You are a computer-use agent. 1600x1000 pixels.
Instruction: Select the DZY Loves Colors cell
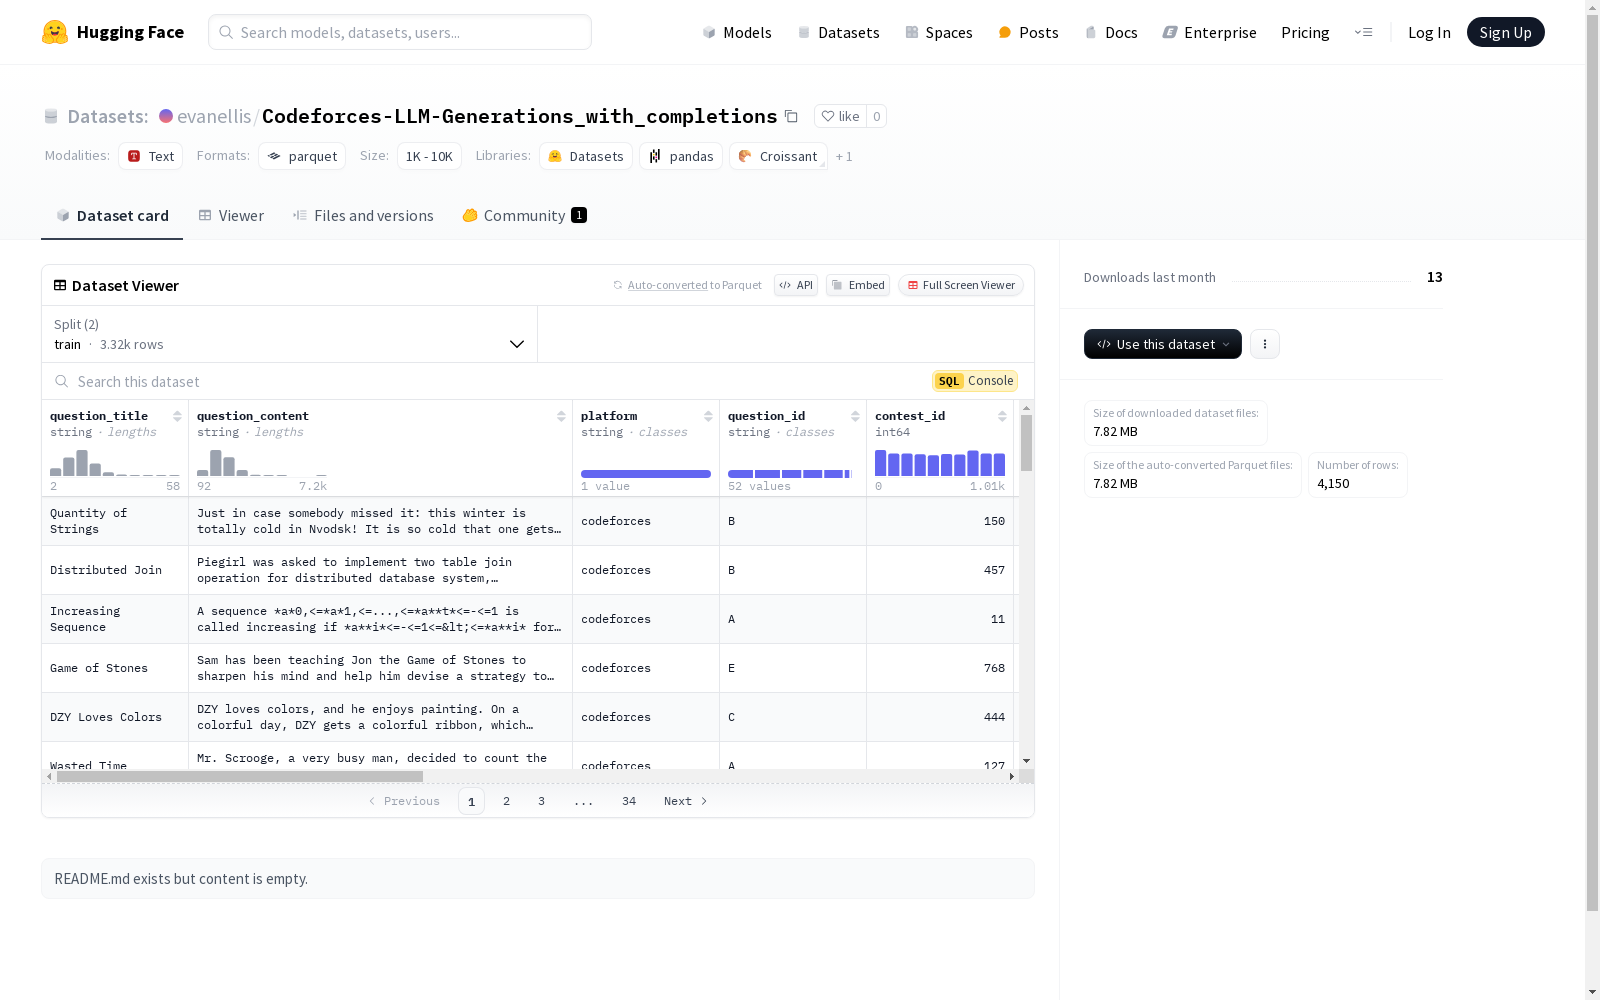pyautogui.click(x=115, y=717)
